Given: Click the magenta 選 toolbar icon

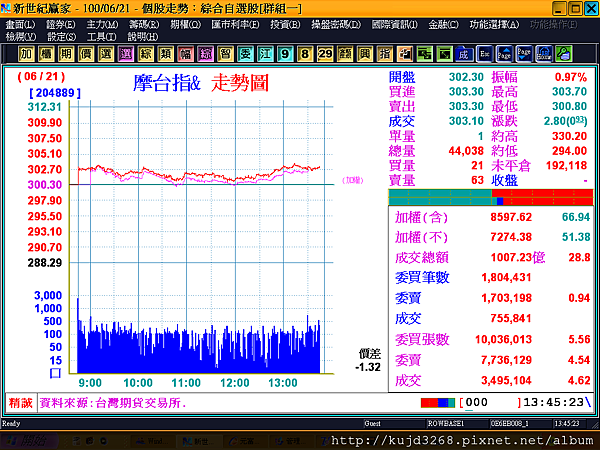Looking at the screenshot, I should point(126,54).
